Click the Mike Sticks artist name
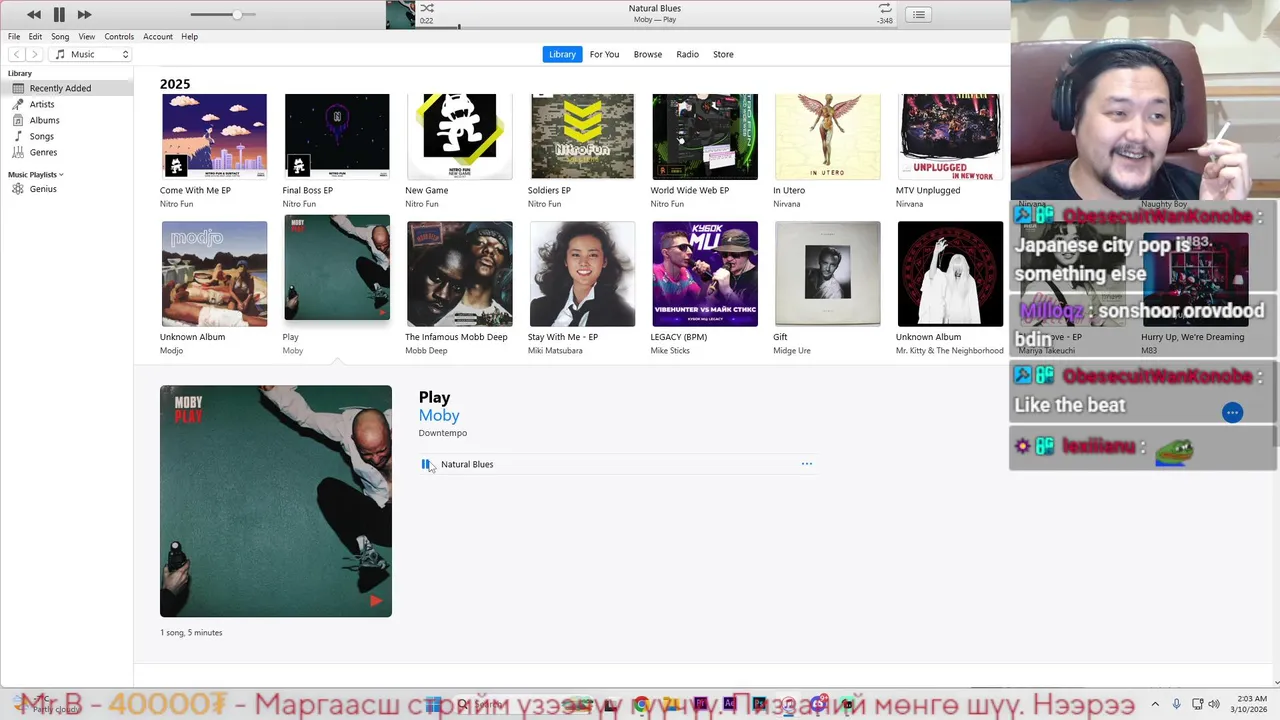The image size is (1280, 720). [670, 351]
